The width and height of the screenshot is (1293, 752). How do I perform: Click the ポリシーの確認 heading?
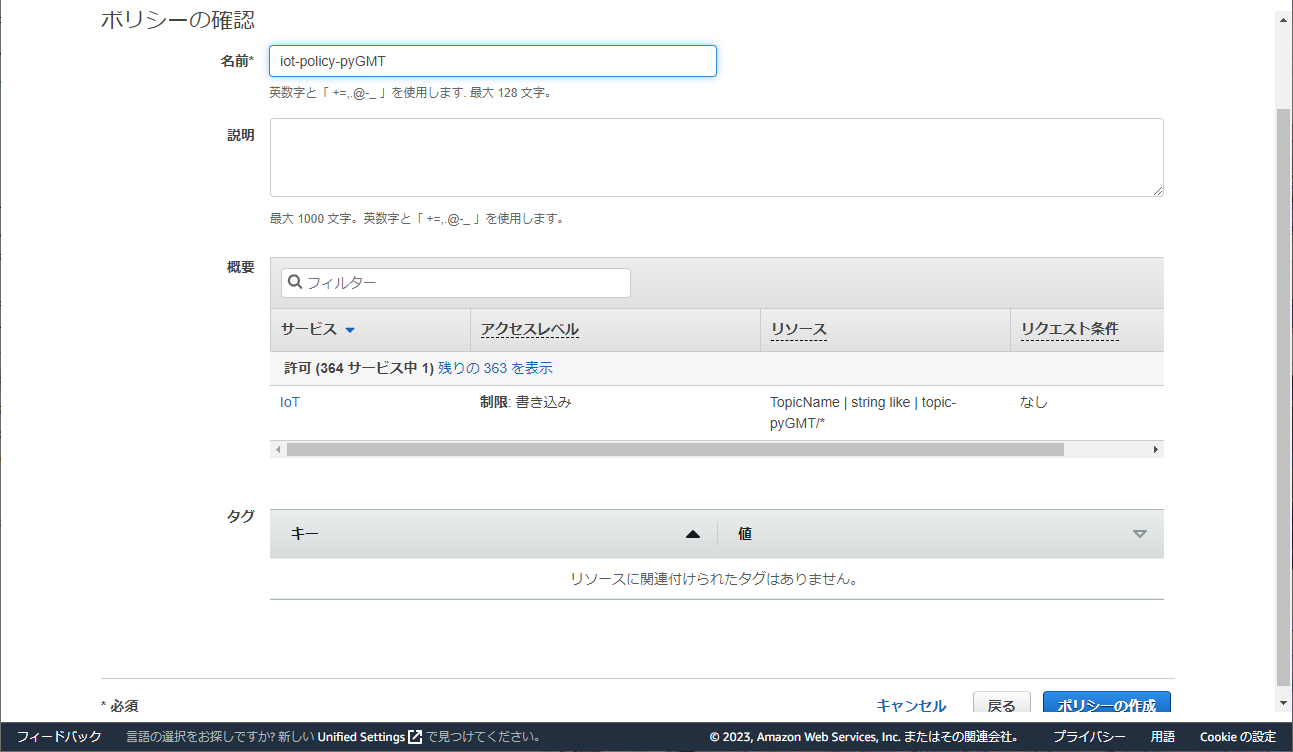tap(177, 19)
